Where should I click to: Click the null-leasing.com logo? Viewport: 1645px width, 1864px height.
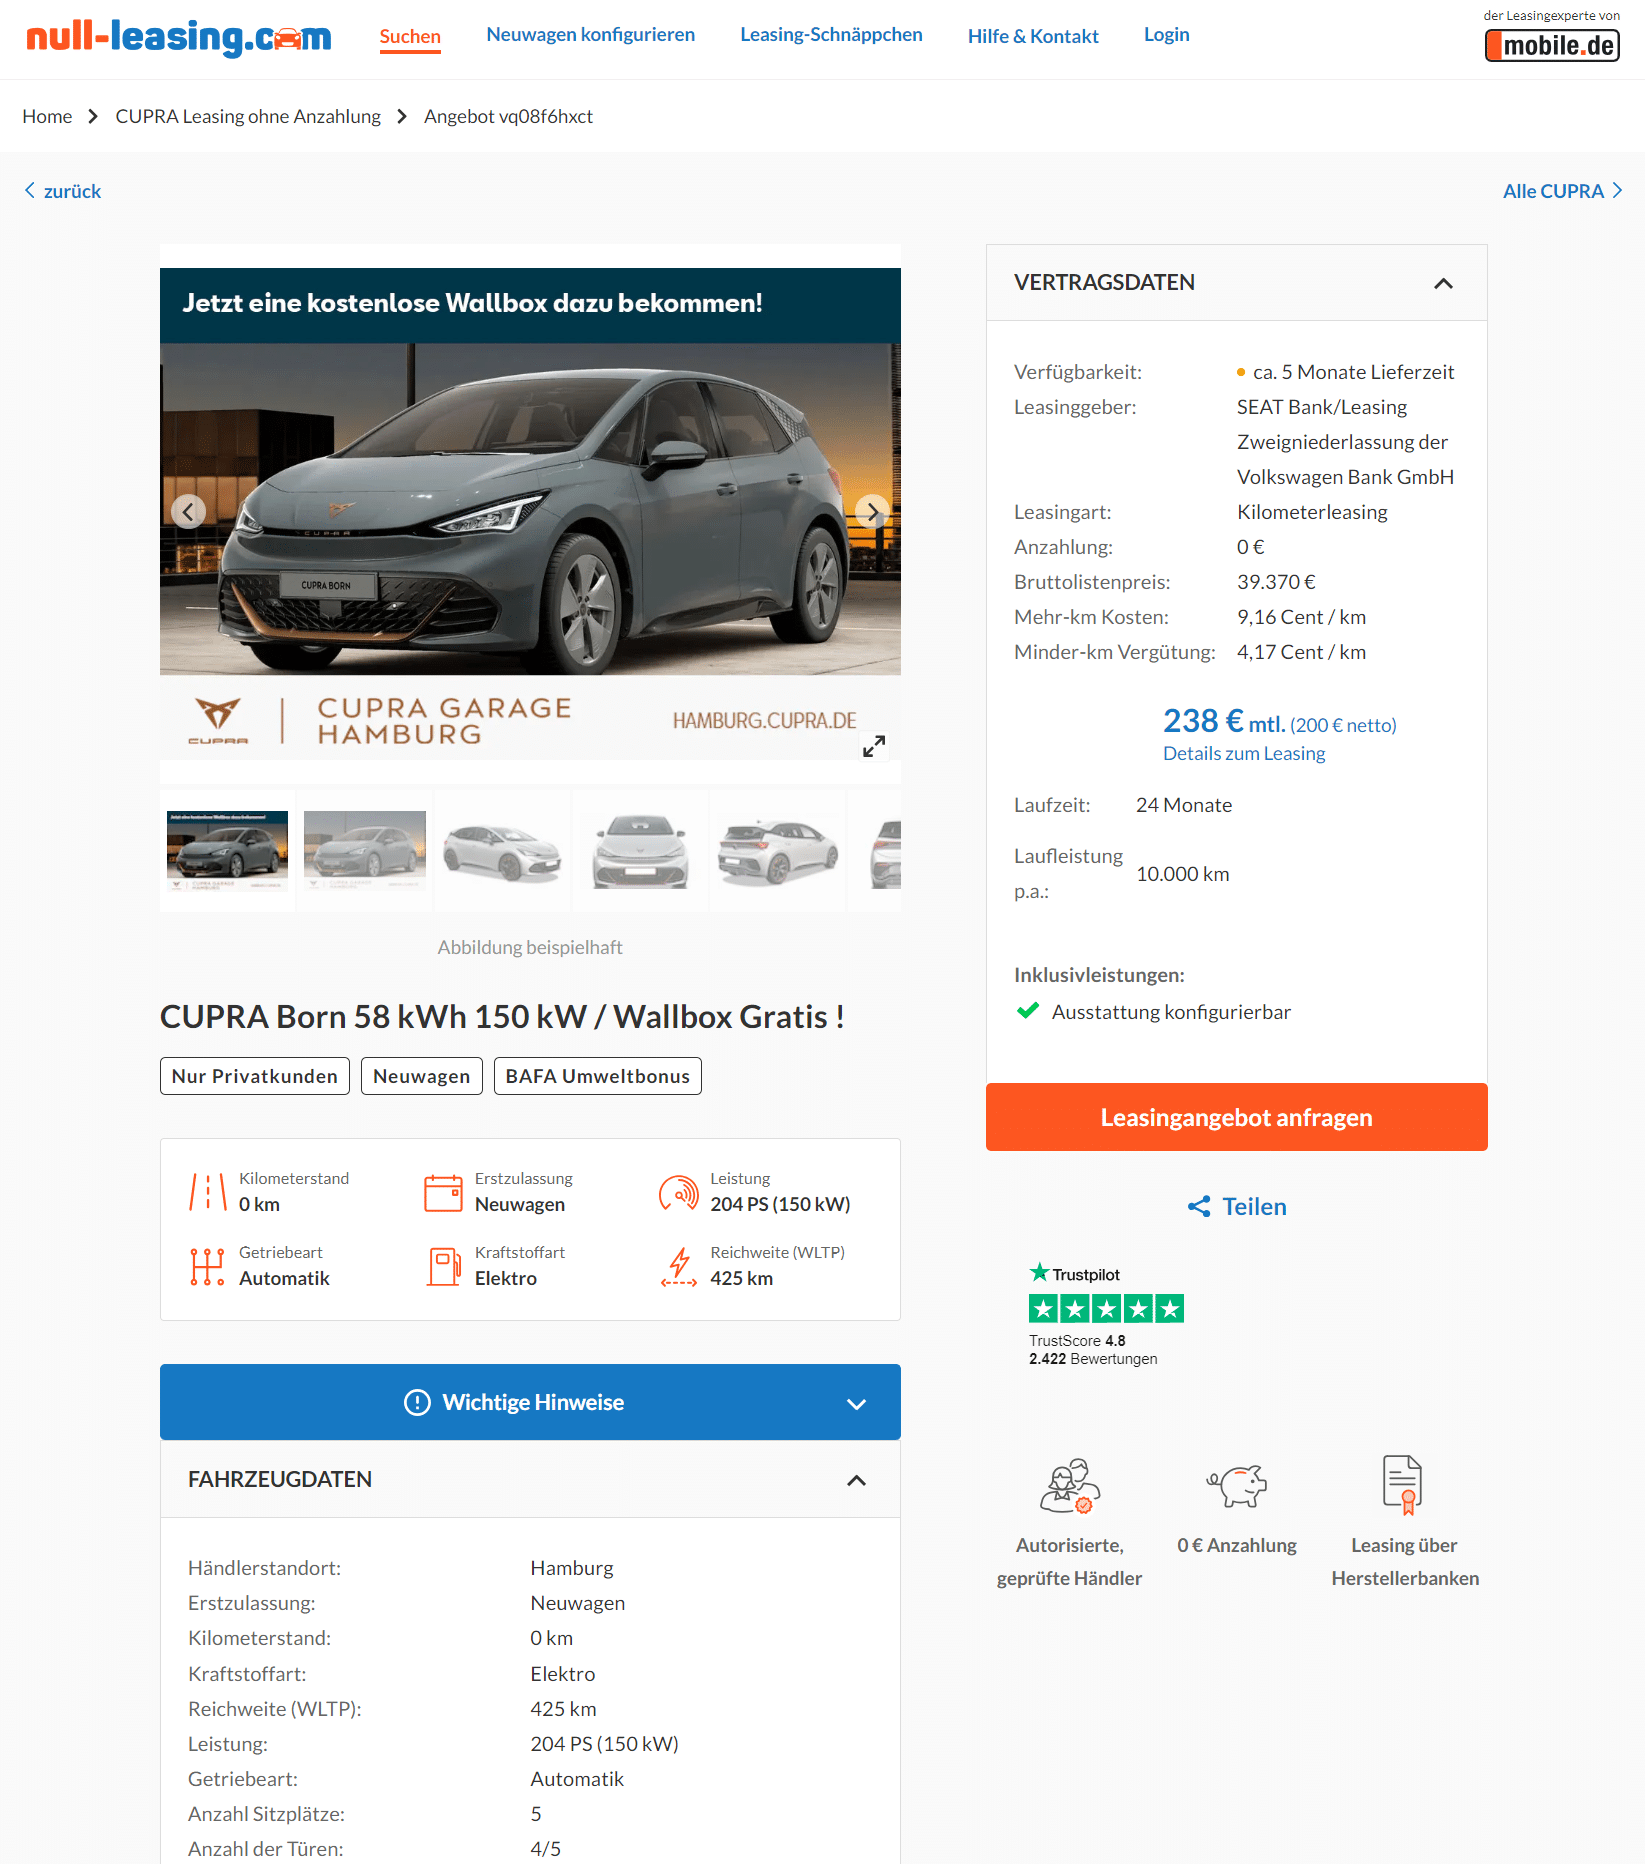pos(178,38)
